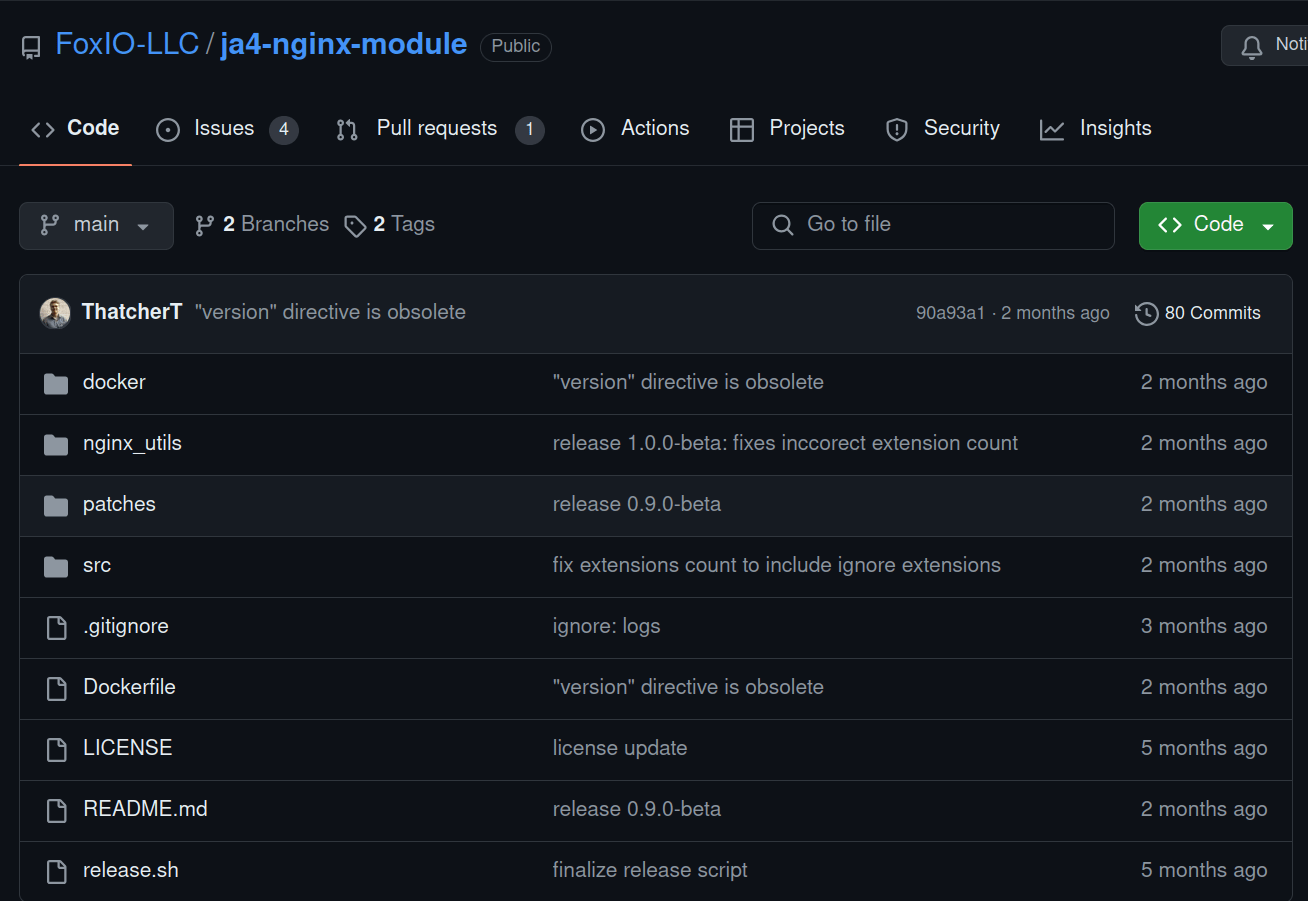Open commit hash 90a93a1
1308x901 pixels.
pos(950,313)
